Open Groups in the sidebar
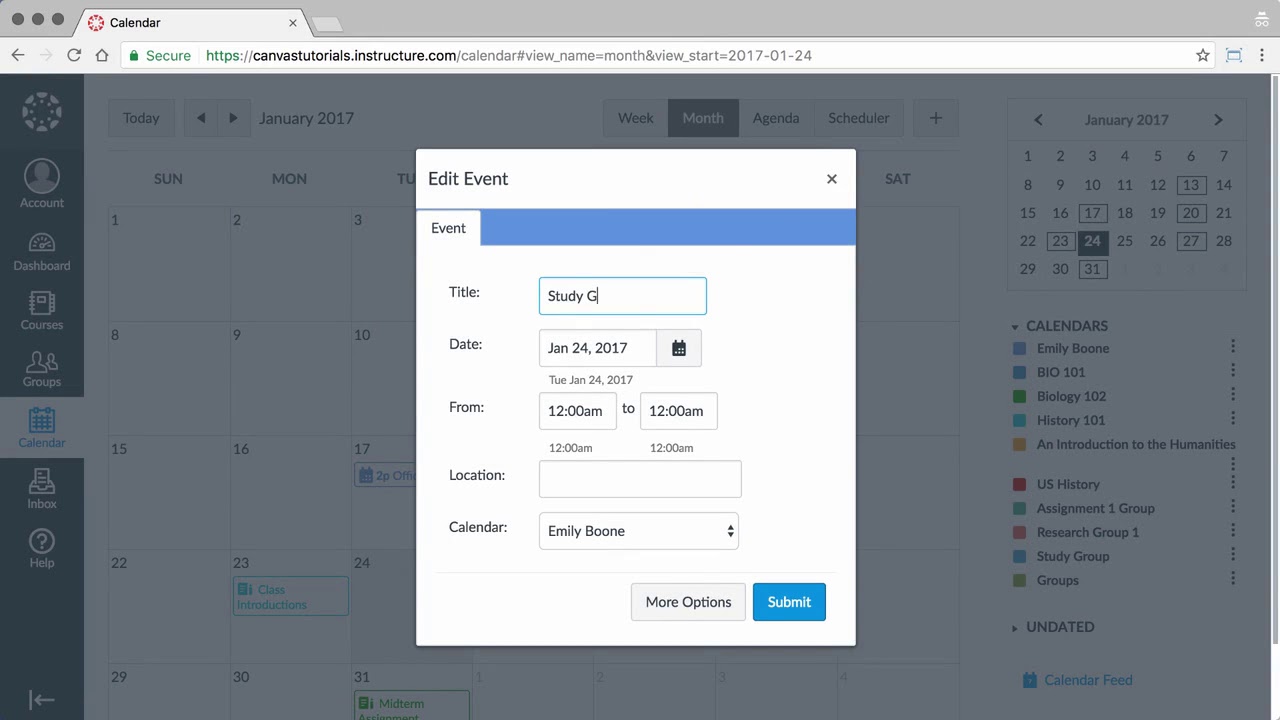Screen dimensions: 1280x720 42,369
